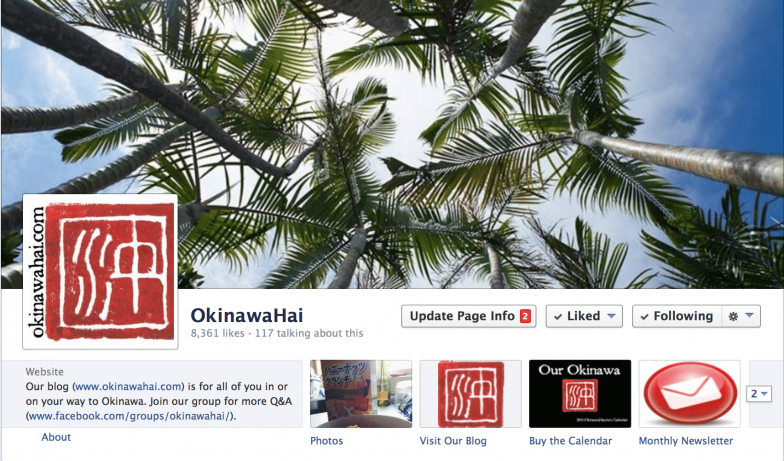Image resolution: width=784 pixels, height=461 pixels.
Task: Expand the Liked dropdown arrow
Action: pyautogui.click(x=611, y=316)
